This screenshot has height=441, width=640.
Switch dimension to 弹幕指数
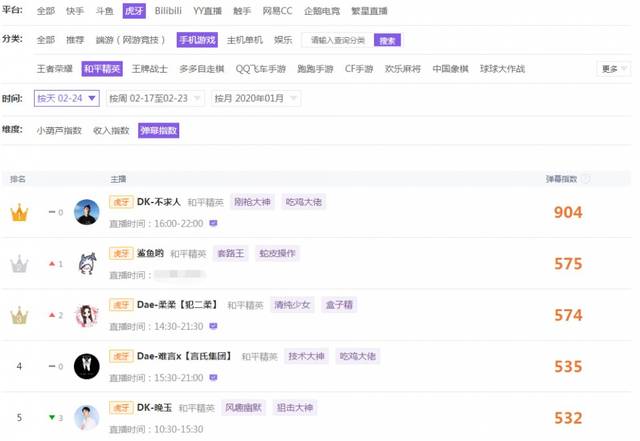[158, 131]
